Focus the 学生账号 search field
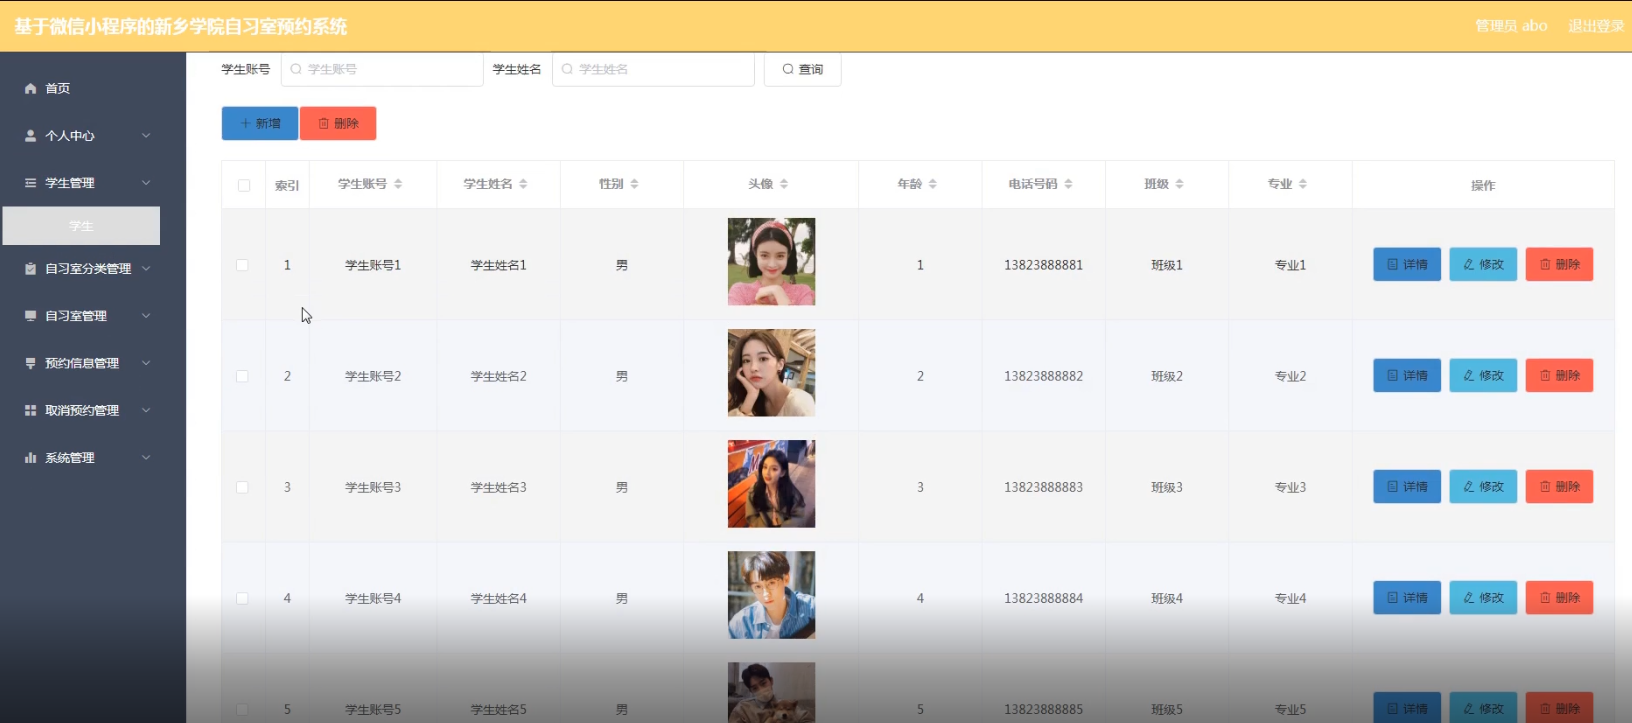 coord(382,70)
